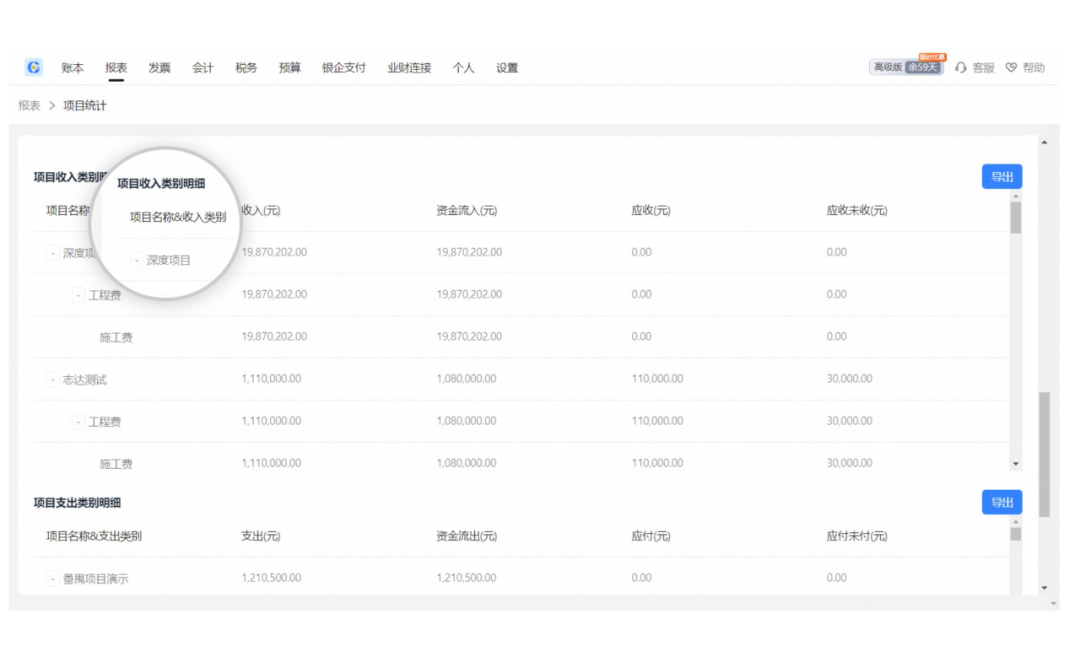Collapse 工程费 under 志达测试

pos(78,422)
